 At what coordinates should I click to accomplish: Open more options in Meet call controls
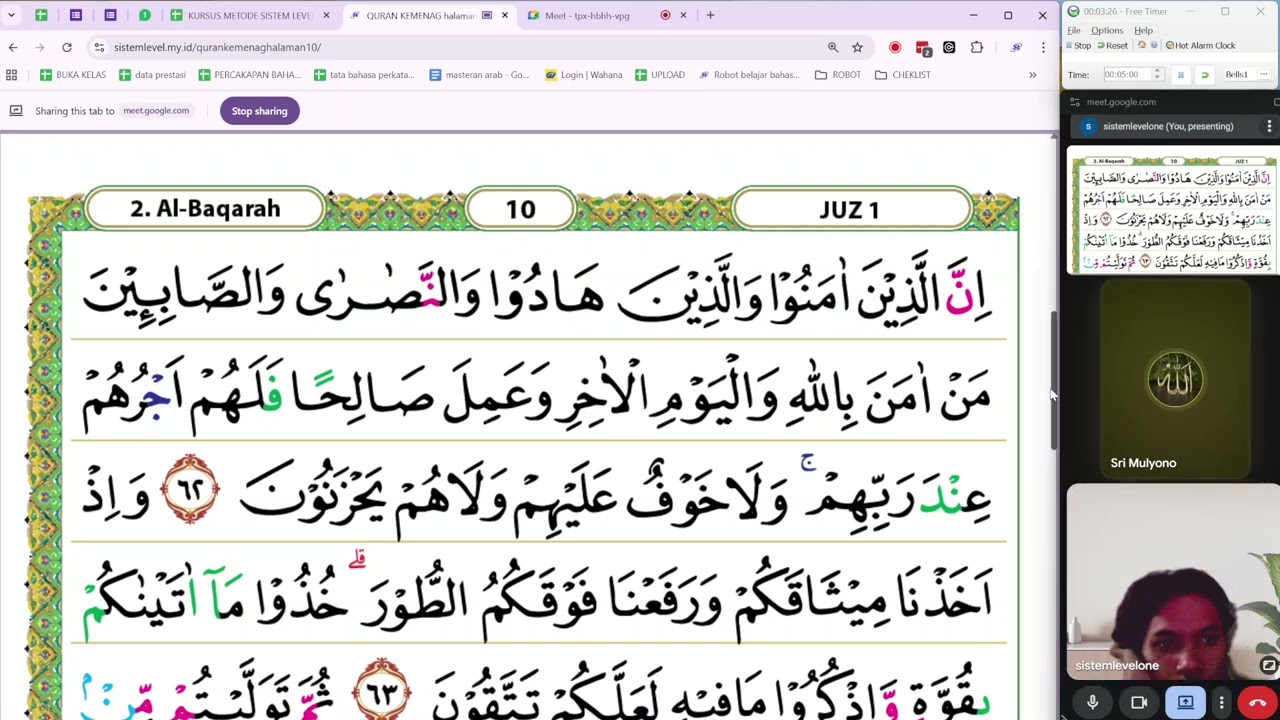click(1221, 703)
